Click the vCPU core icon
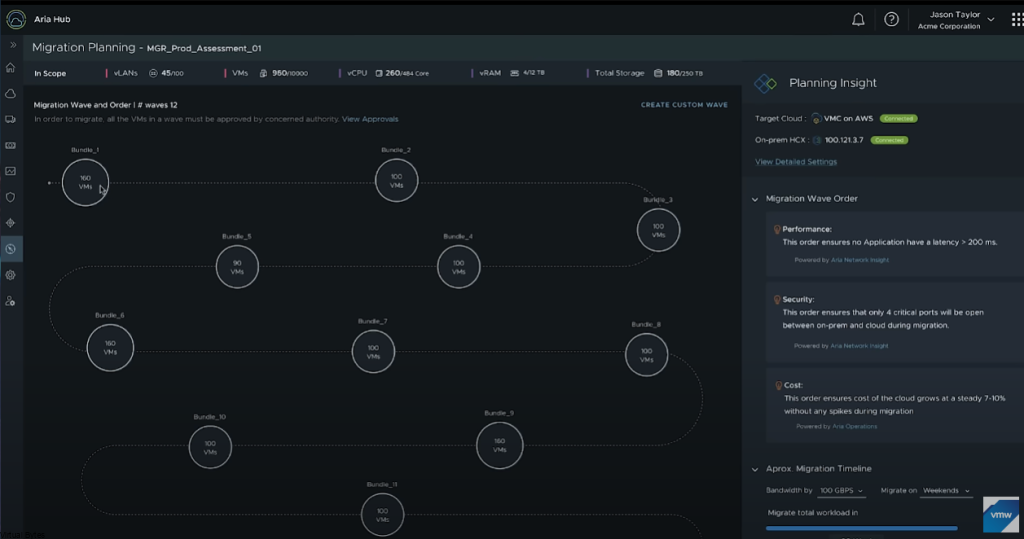The height and width of the screenshot is (539, 1024). 379,73
